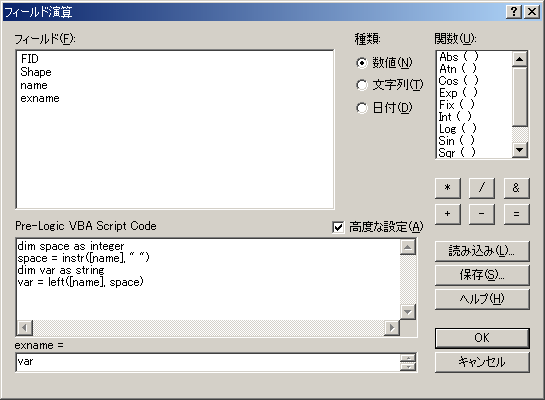
Task: Select exname in the fields list
Action: point(40,98)
